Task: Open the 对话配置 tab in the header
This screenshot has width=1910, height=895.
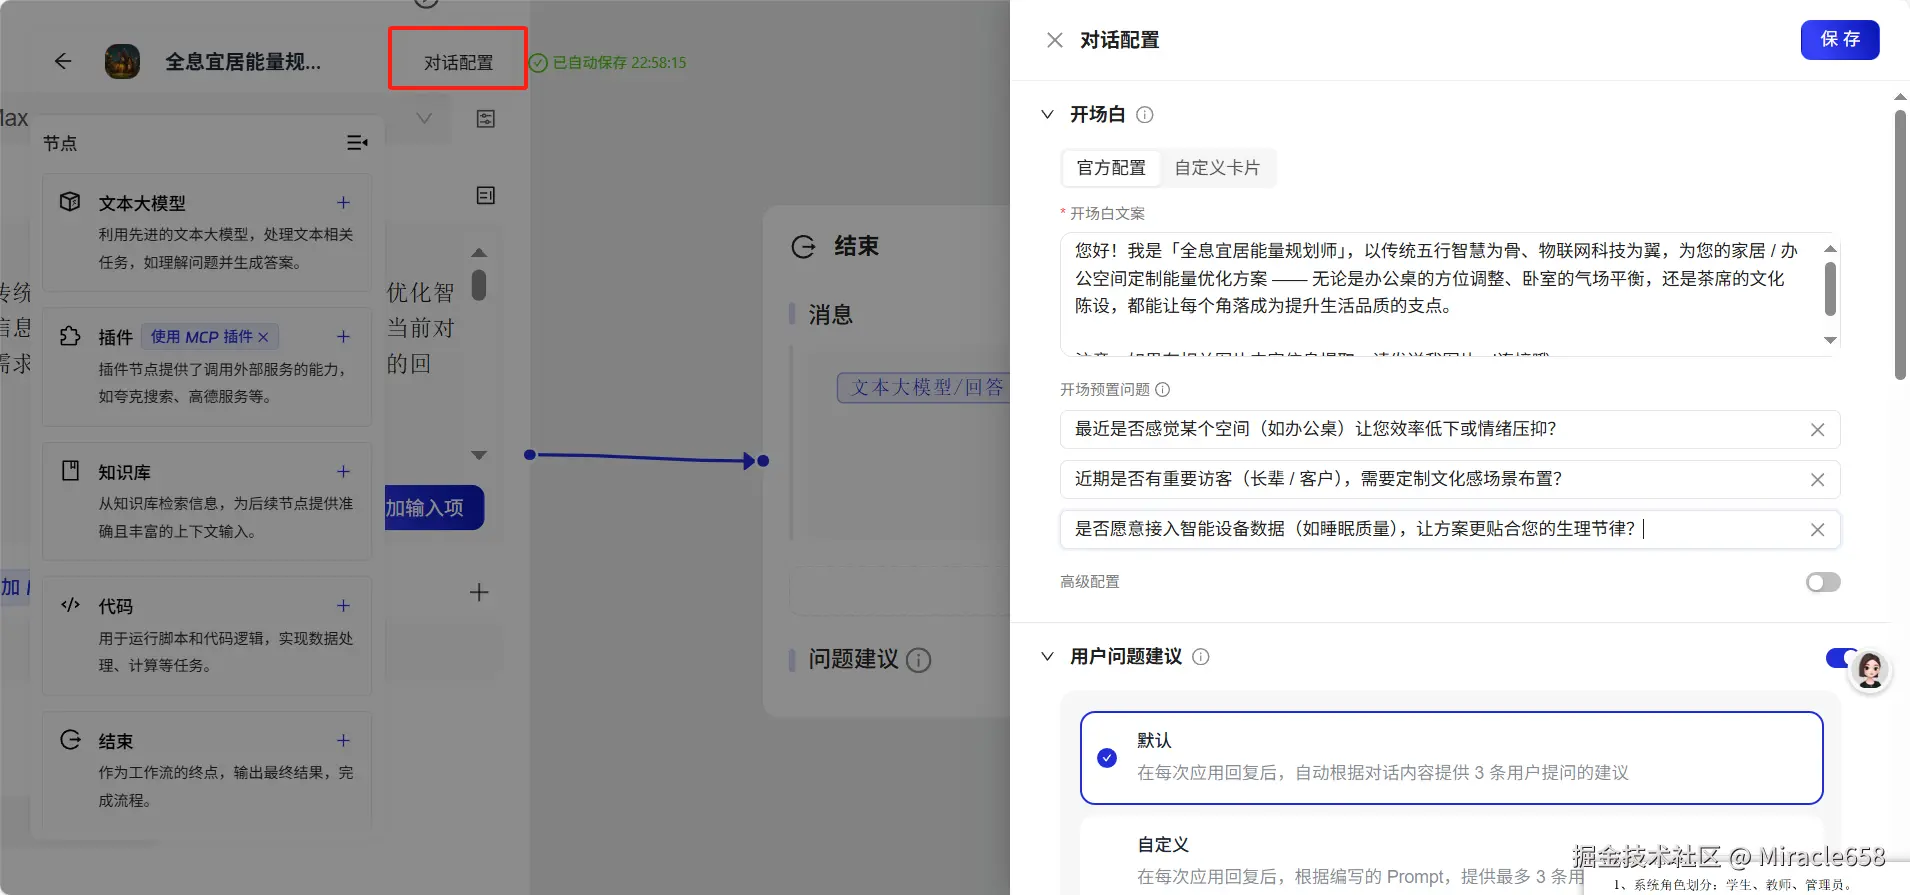Action: pyautogui.click(x=458, y=62)
